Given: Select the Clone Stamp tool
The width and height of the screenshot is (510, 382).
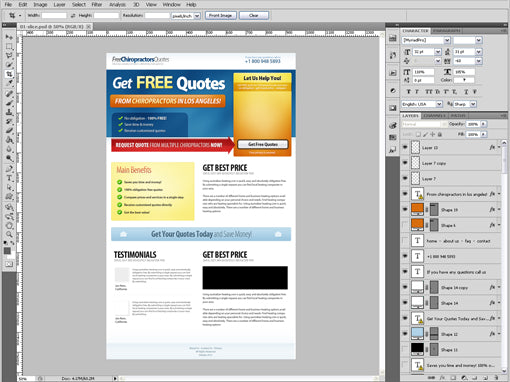Looking at the screenshot, I should coord(9,112).
